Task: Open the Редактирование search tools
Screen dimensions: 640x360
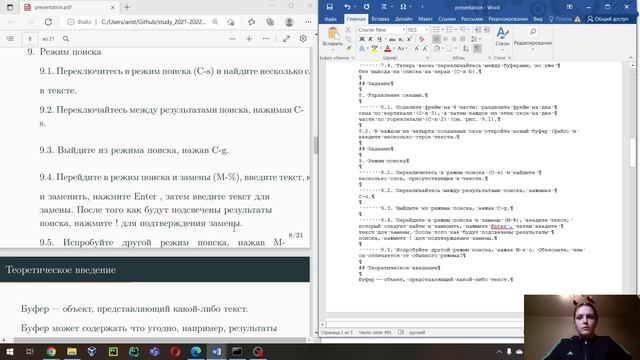Action: click(x=533, y=37)
